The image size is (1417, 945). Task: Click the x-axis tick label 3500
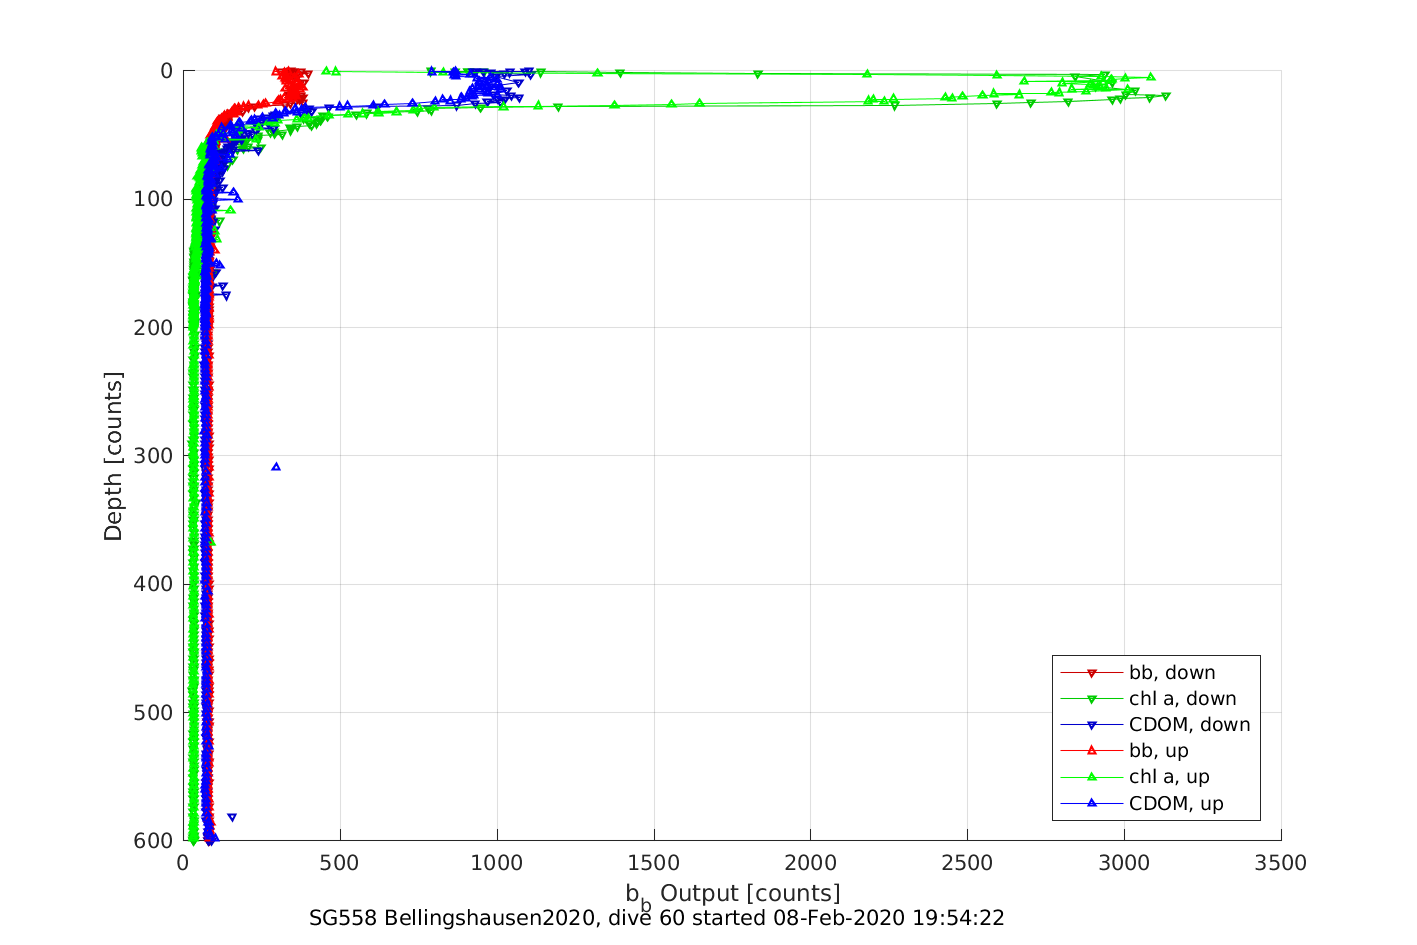tap(1282, 863)
